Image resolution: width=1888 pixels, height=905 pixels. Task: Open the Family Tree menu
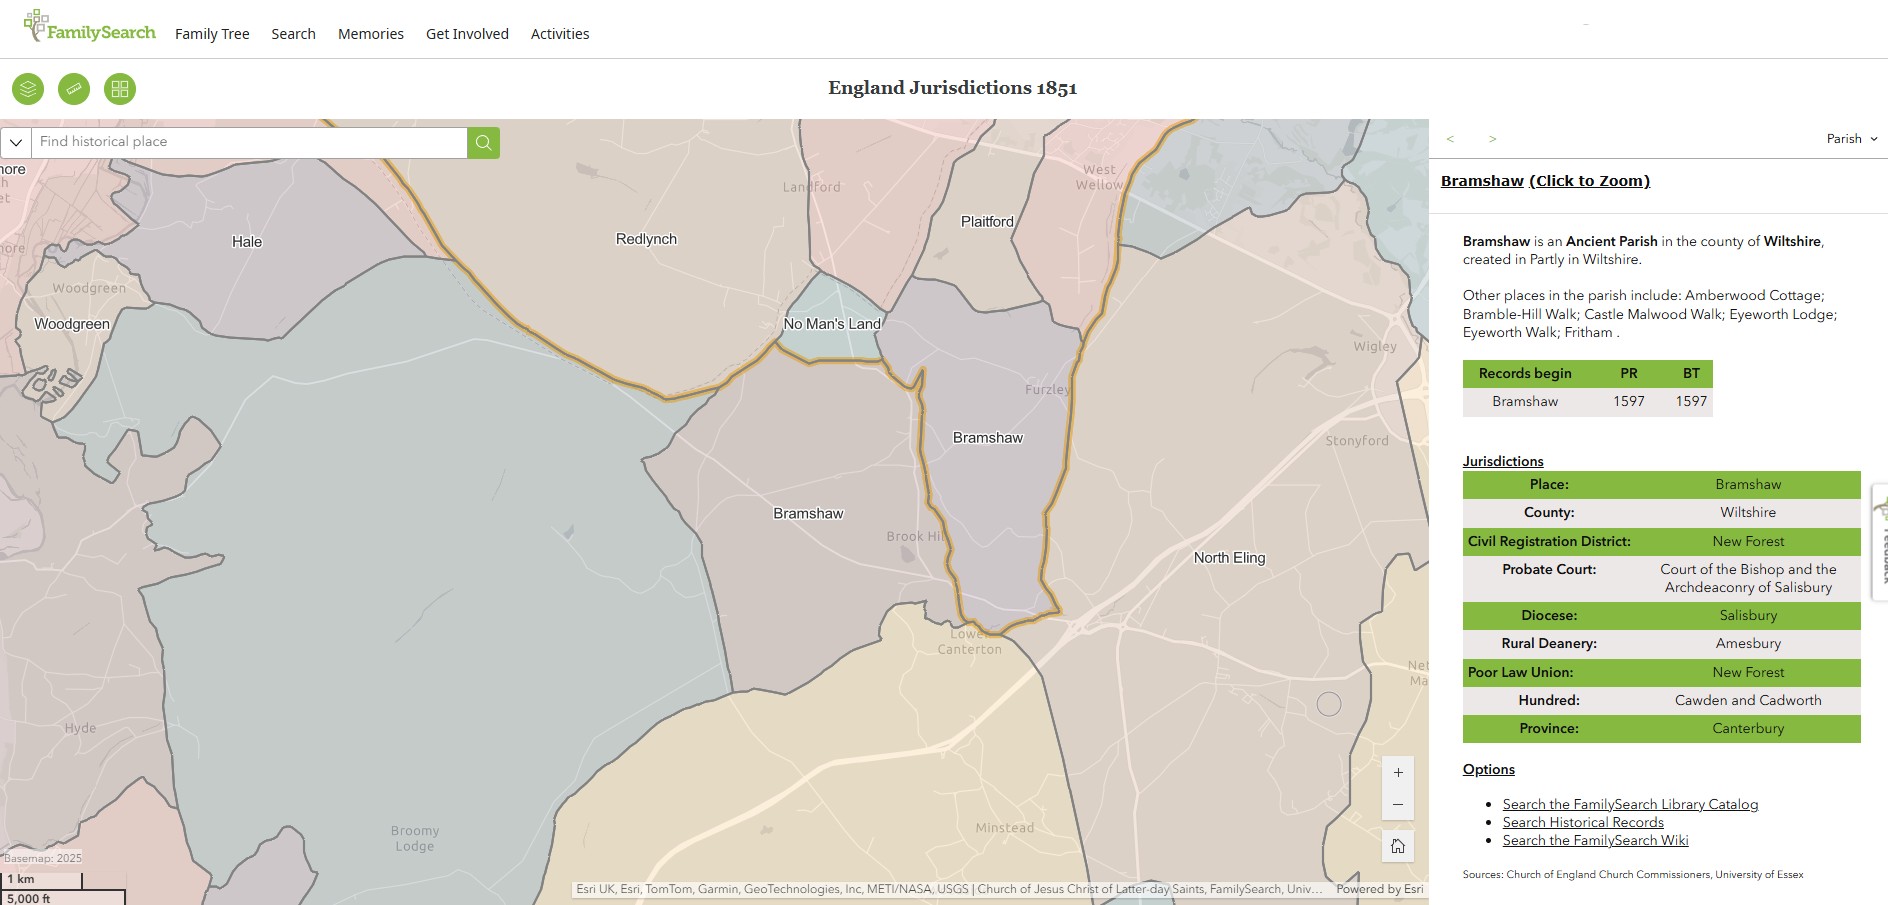(x=212, y=34)
